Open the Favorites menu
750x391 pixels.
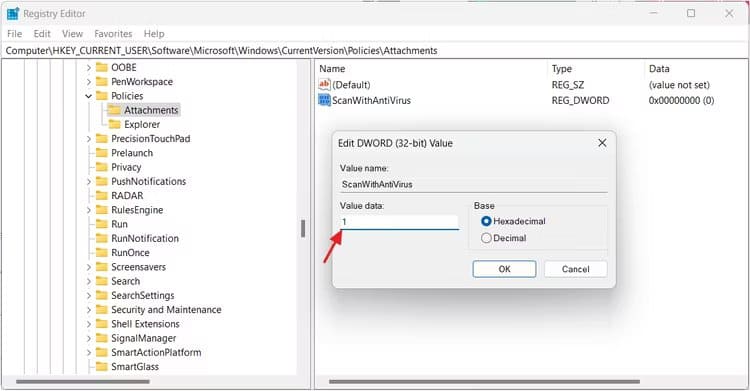(x=113, y=34)
